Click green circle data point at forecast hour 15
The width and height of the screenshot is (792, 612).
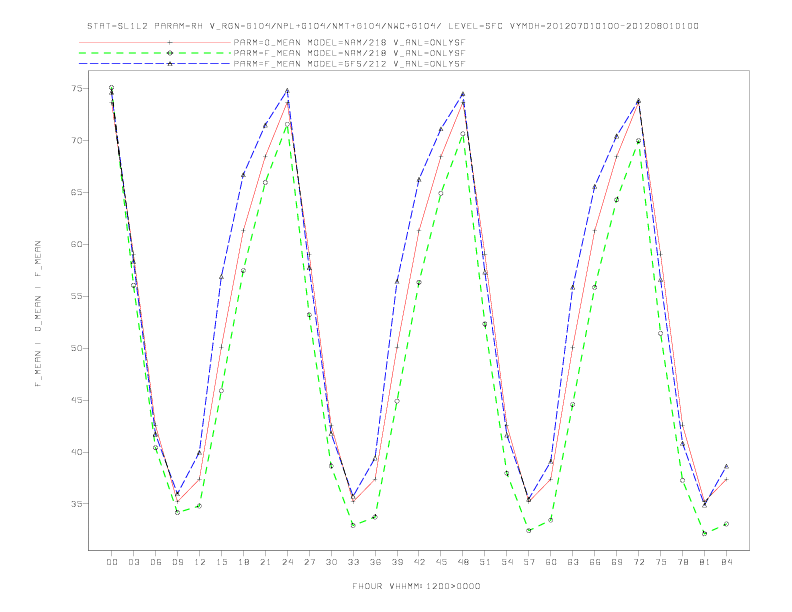[221, 391]
